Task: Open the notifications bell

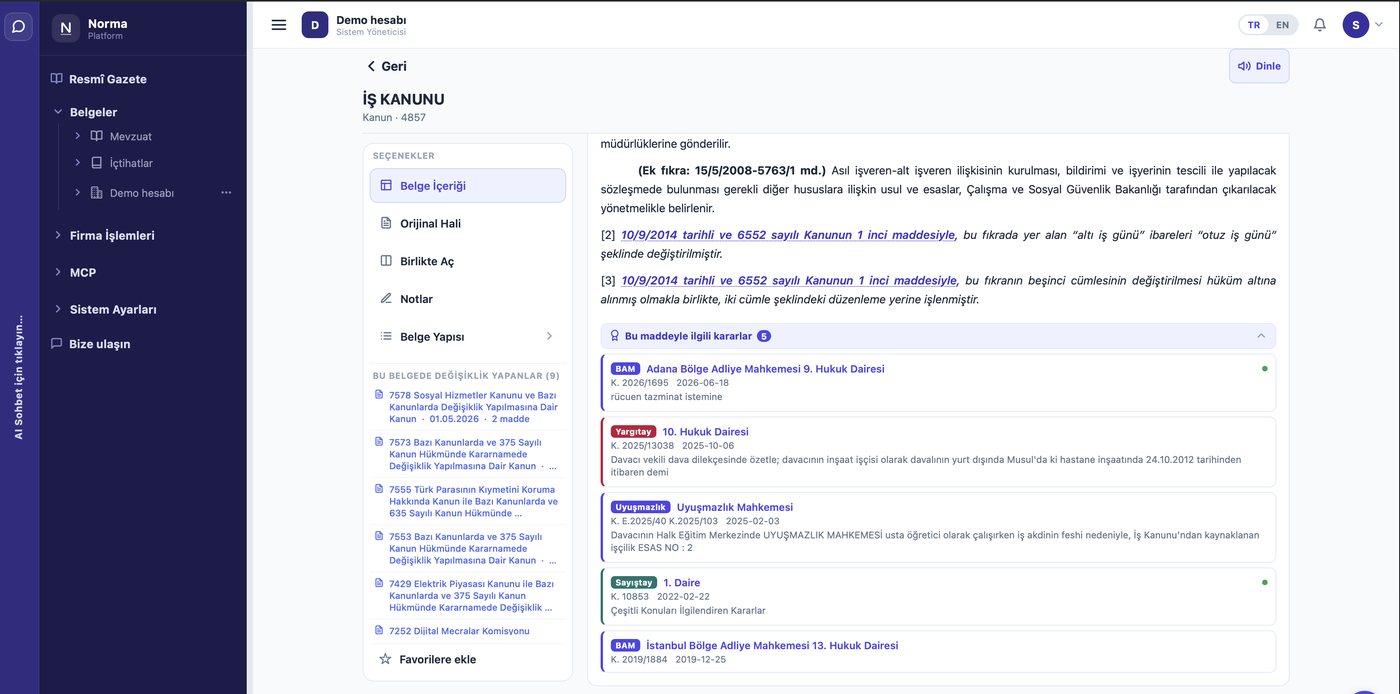Action: 1320,25
